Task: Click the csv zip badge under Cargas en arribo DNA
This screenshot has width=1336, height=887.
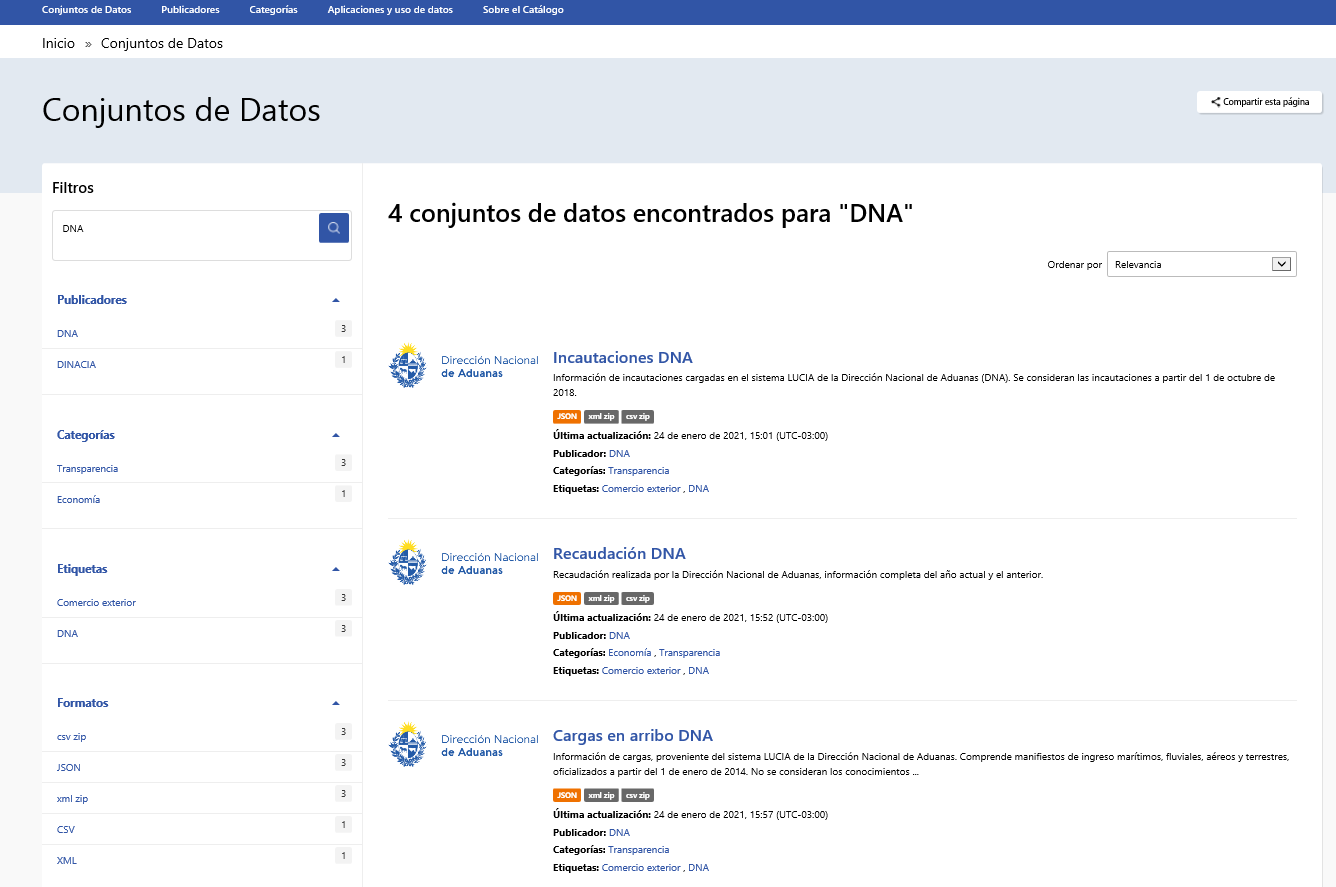Action: tap(638, 796)
